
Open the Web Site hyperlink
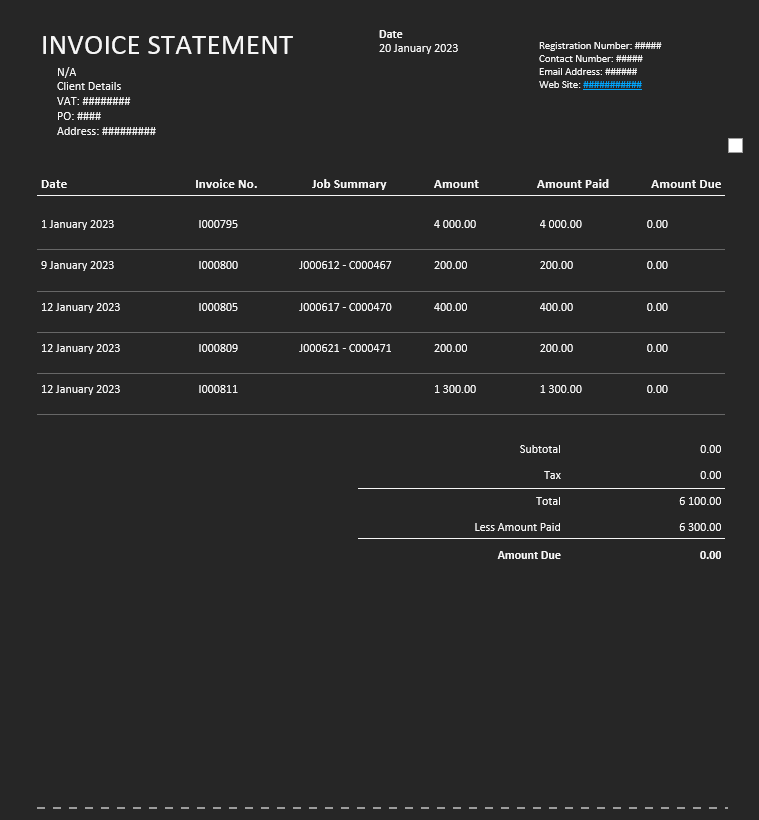click(612, 85)
